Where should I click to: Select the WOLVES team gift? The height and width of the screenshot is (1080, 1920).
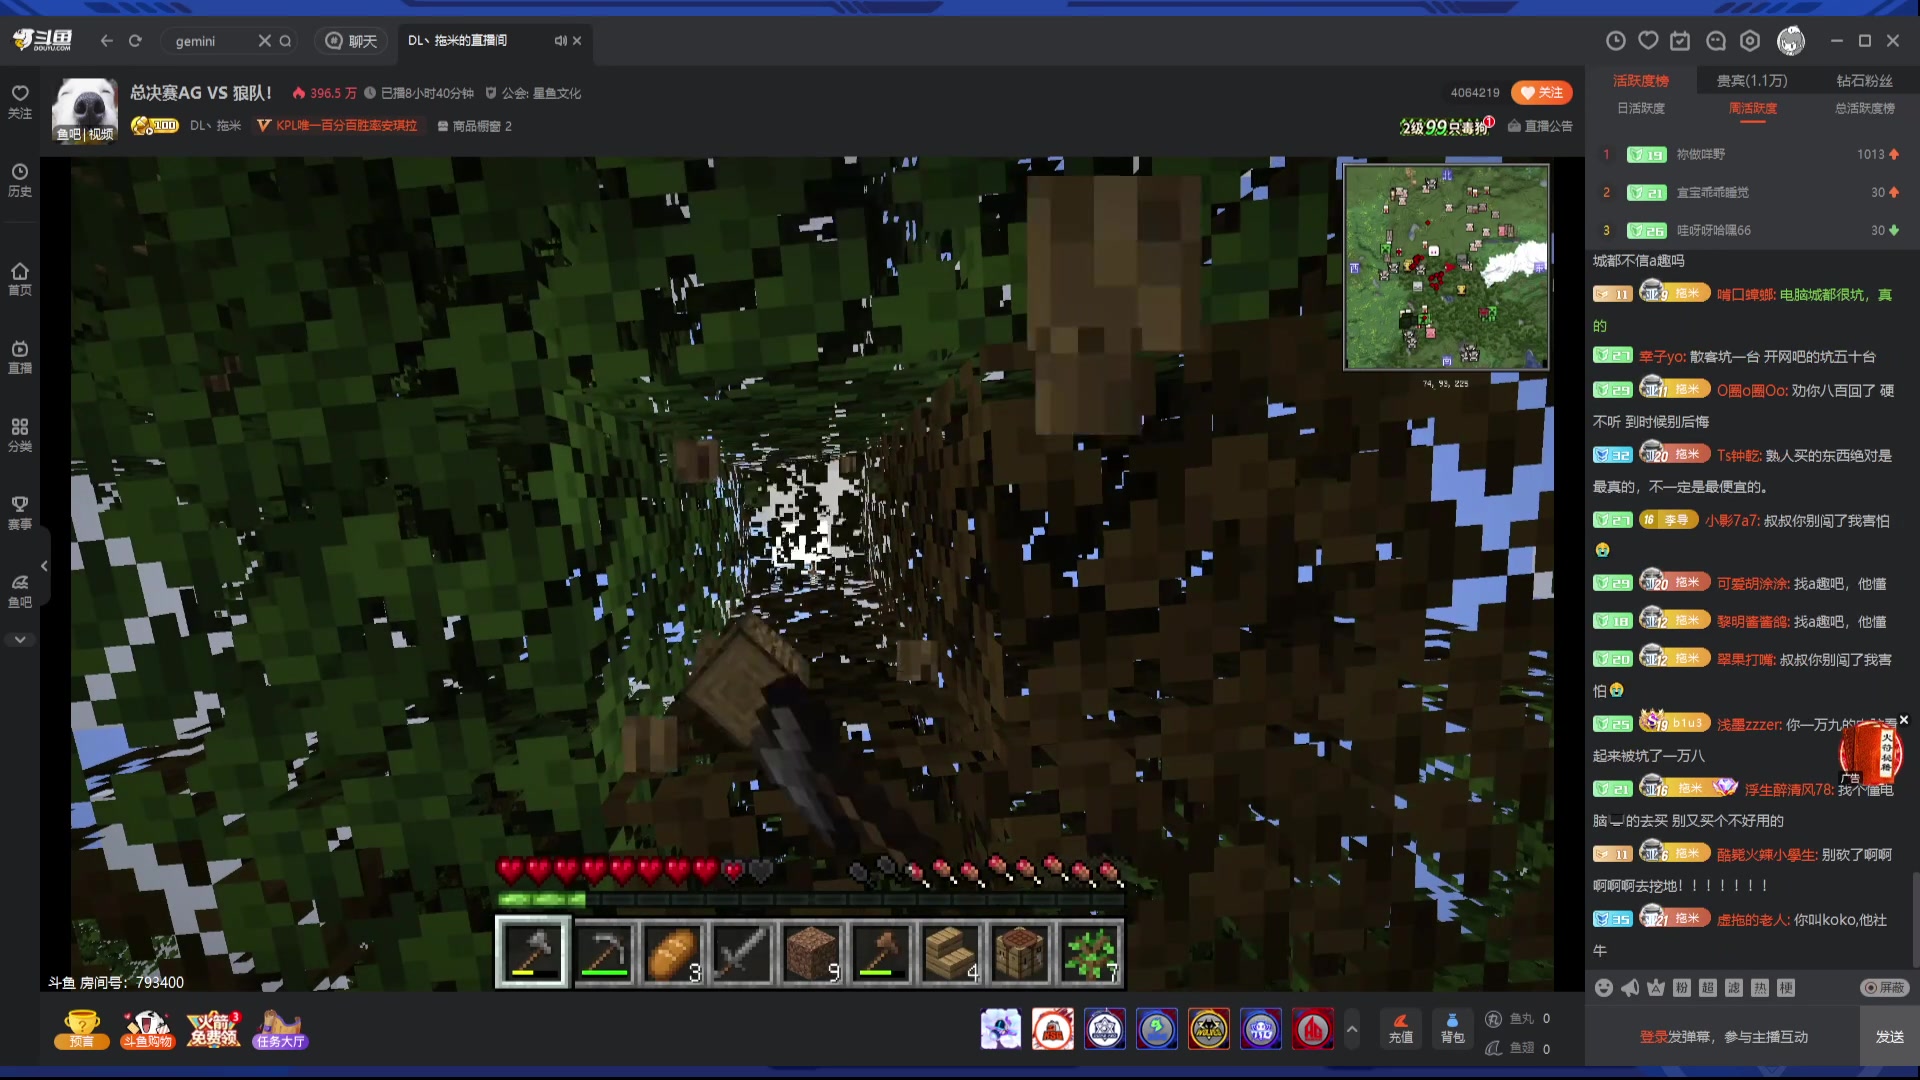(1209, 1029)
